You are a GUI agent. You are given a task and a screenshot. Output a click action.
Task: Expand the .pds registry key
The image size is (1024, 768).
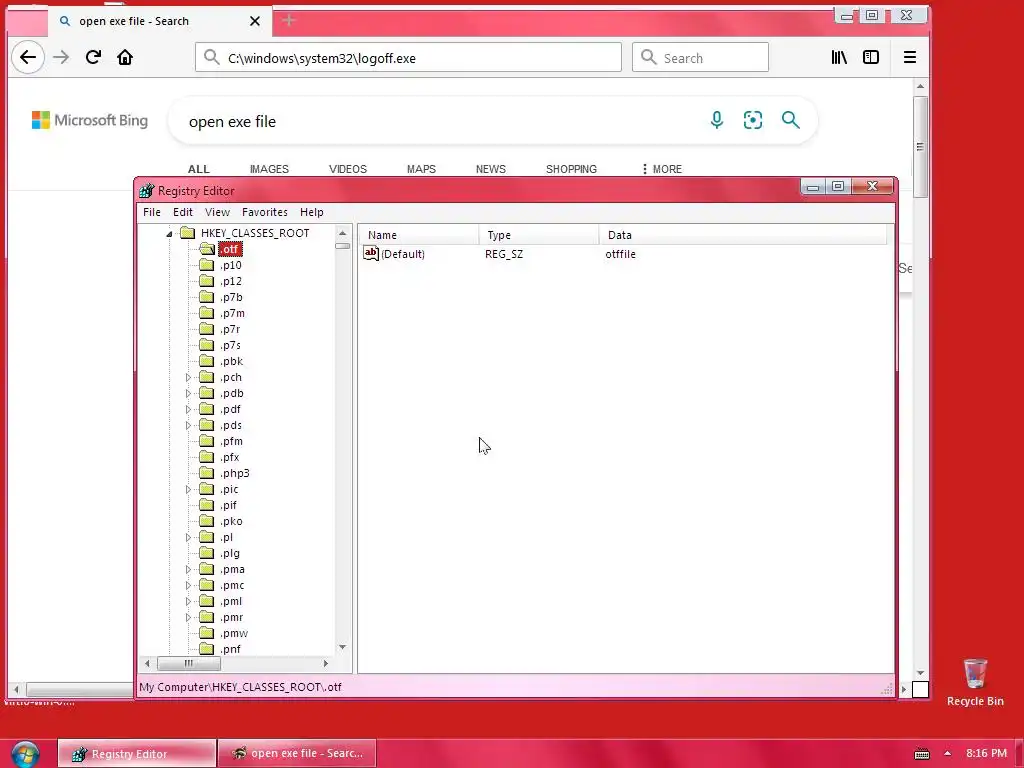(188, 425)
